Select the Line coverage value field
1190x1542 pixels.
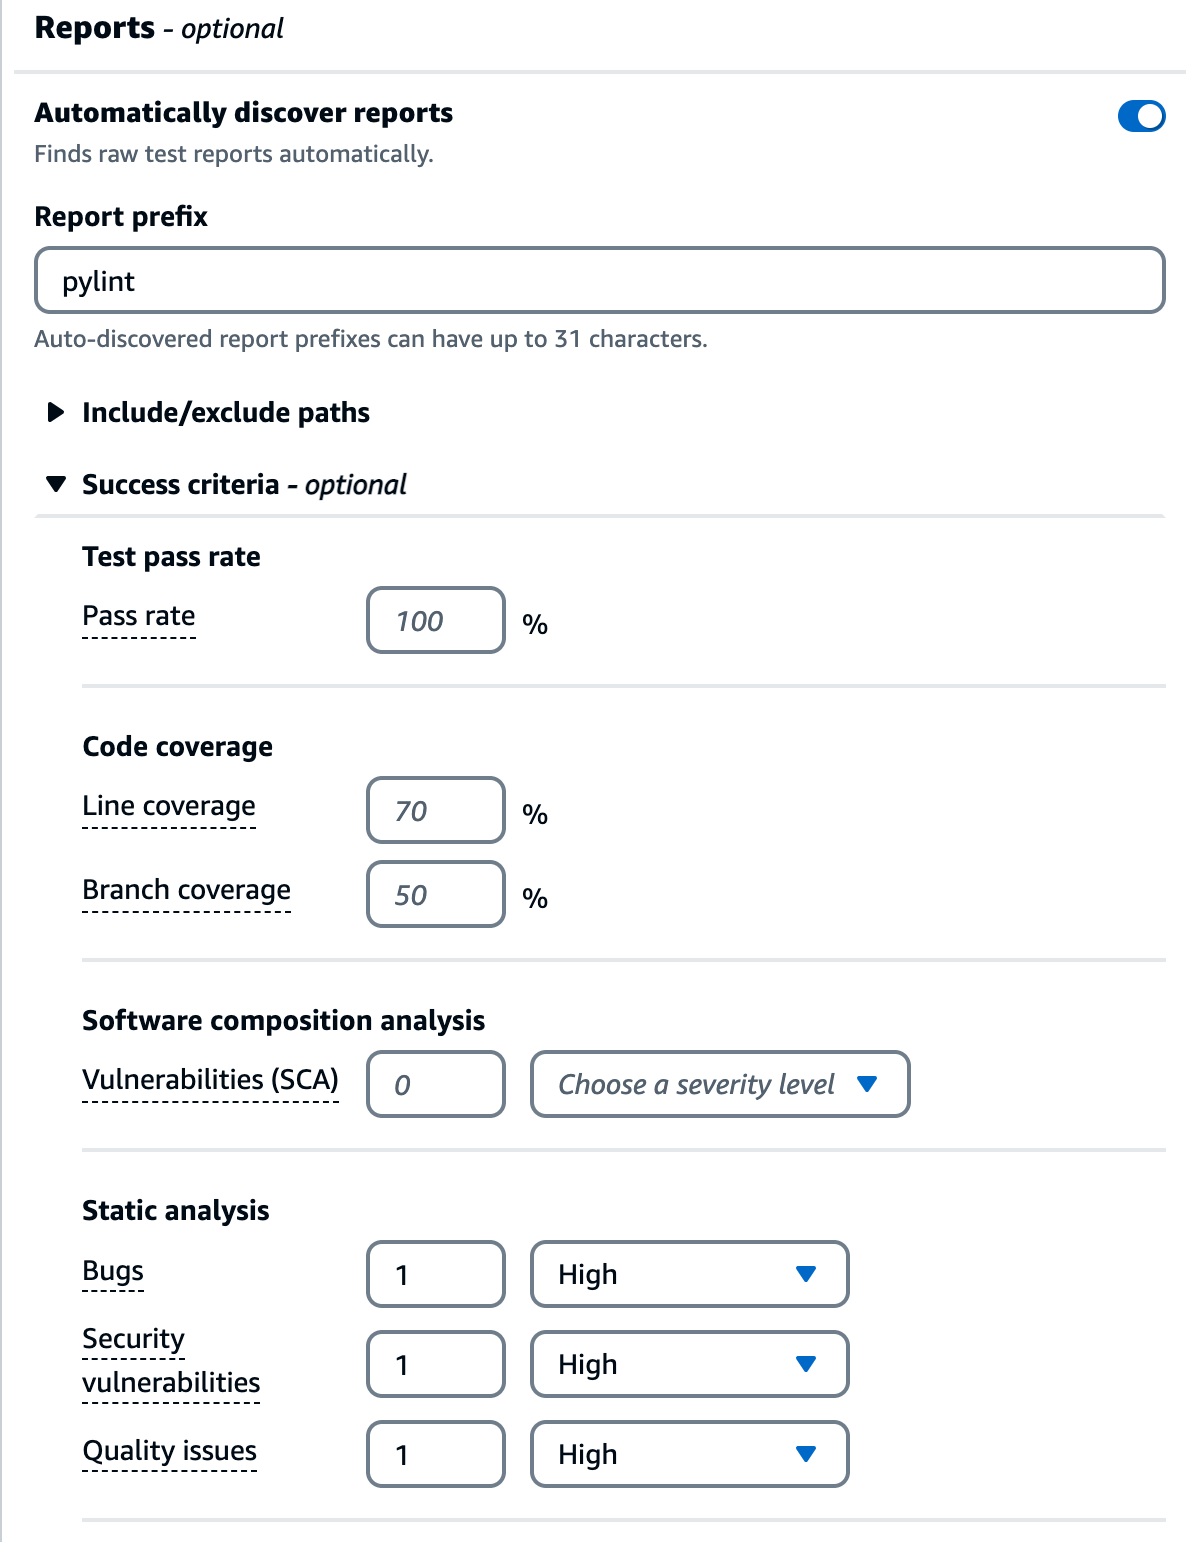(434, 811)
